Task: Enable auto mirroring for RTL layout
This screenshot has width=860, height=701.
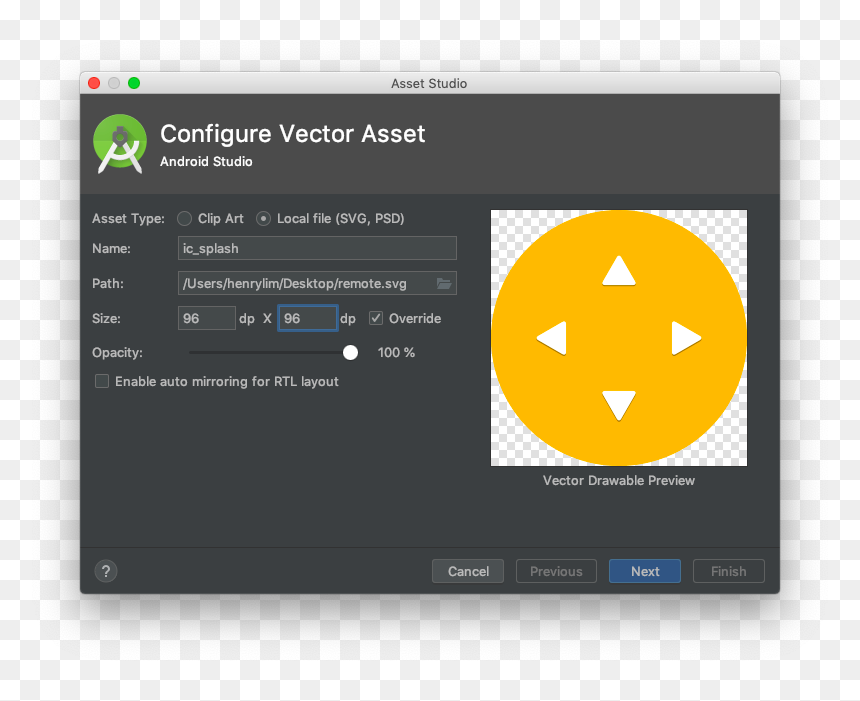Action: (x=102, y=381)
